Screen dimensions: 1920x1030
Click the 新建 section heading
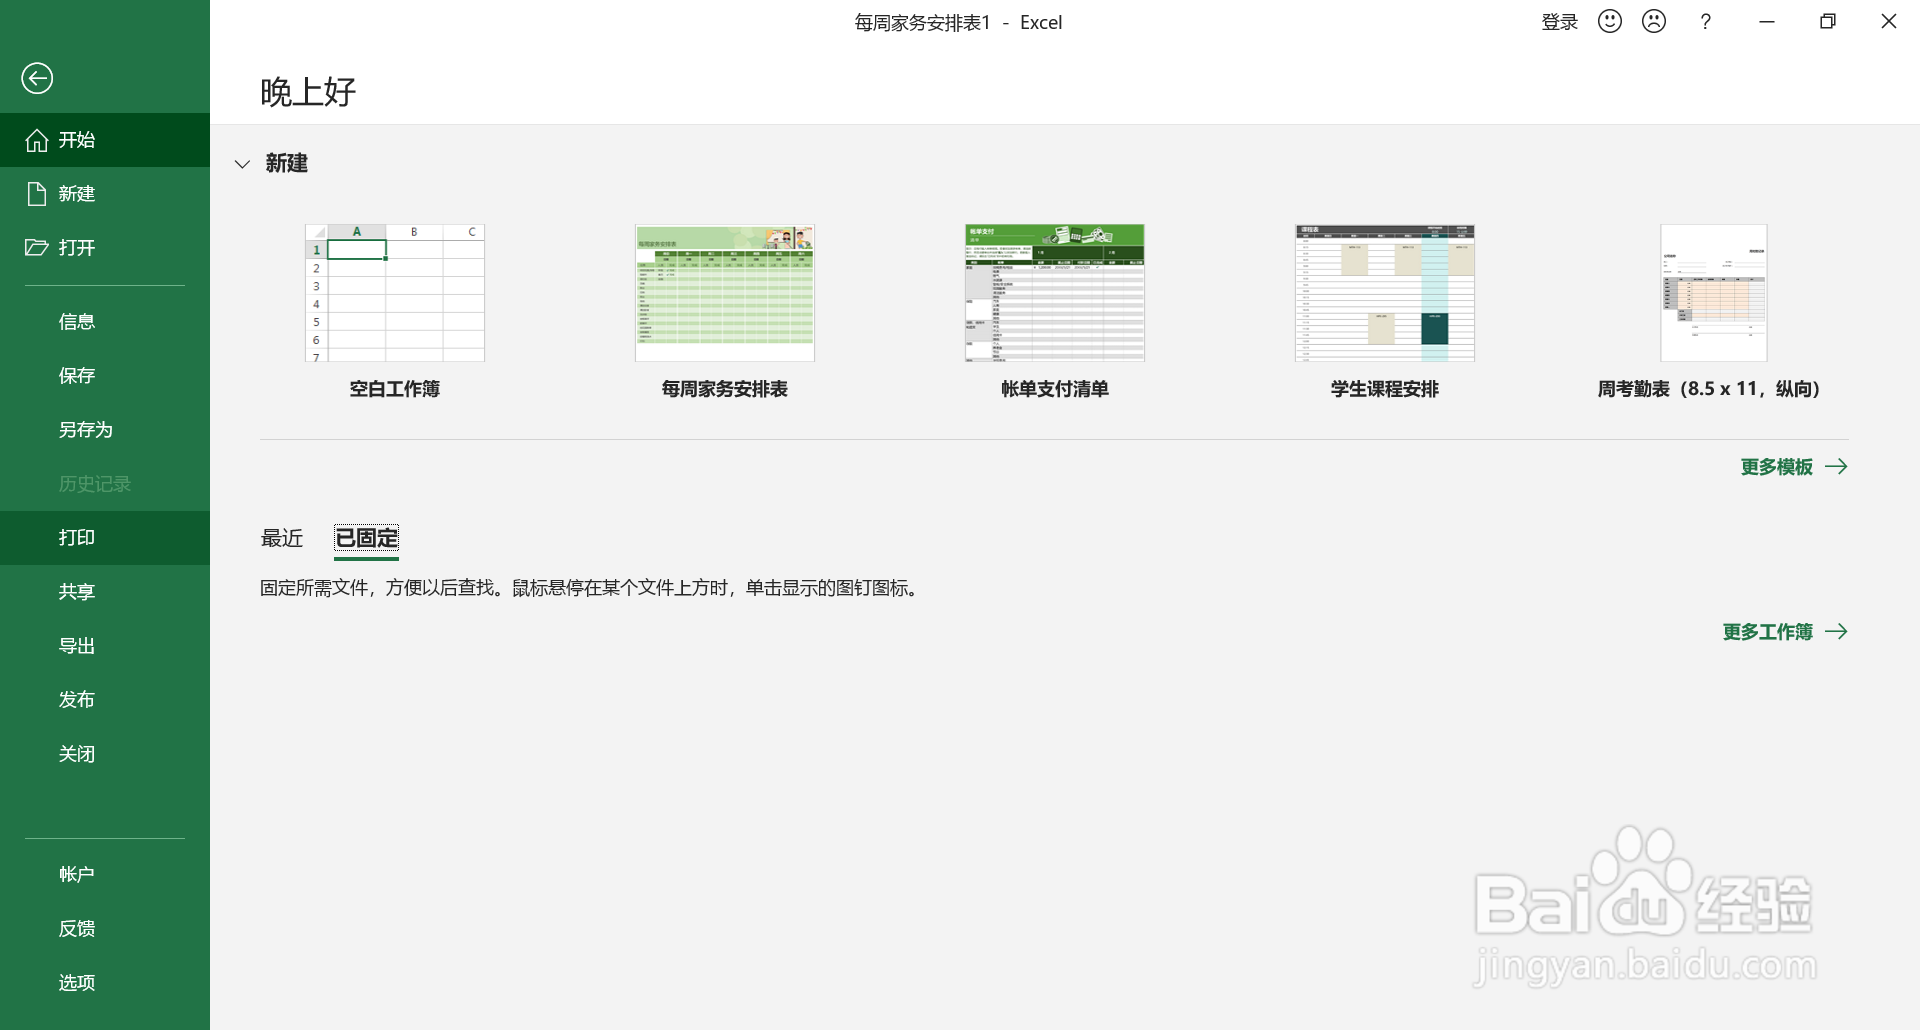(x=287, y=163)
